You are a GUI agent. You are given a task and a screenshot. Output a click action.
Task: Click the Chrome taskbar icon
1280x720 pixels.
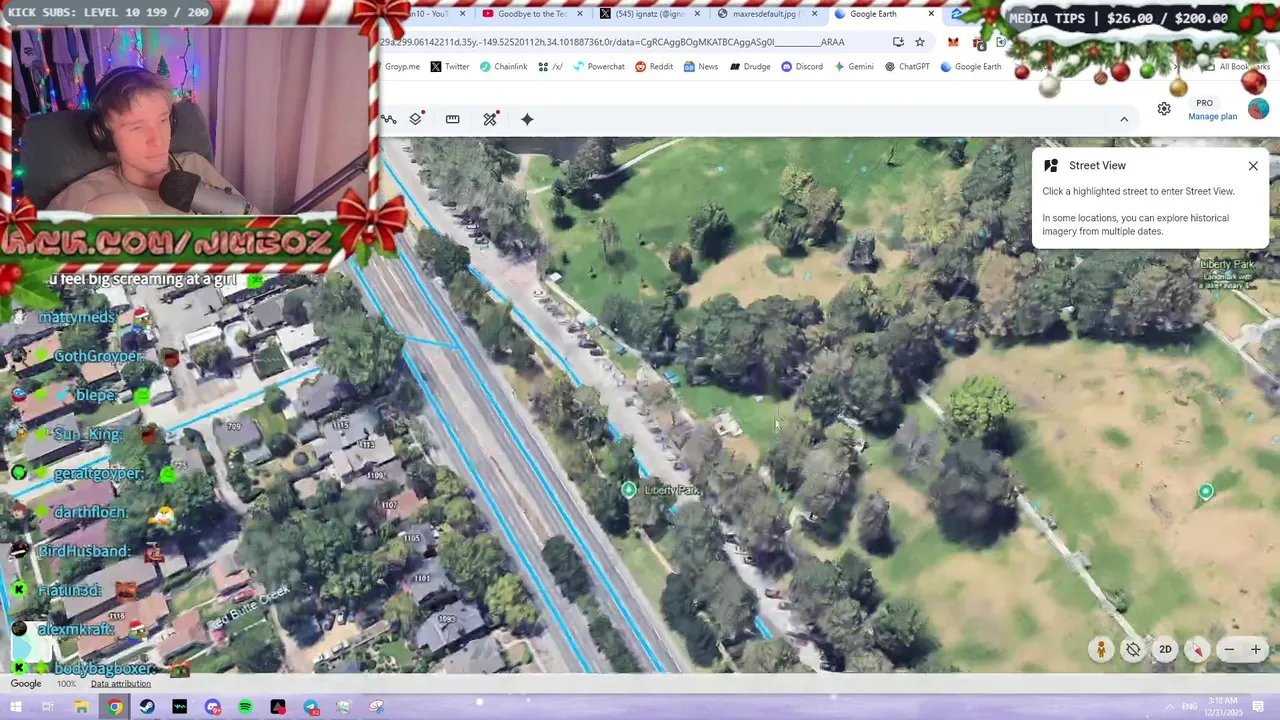pyautogui.click(x=115, y=707)
